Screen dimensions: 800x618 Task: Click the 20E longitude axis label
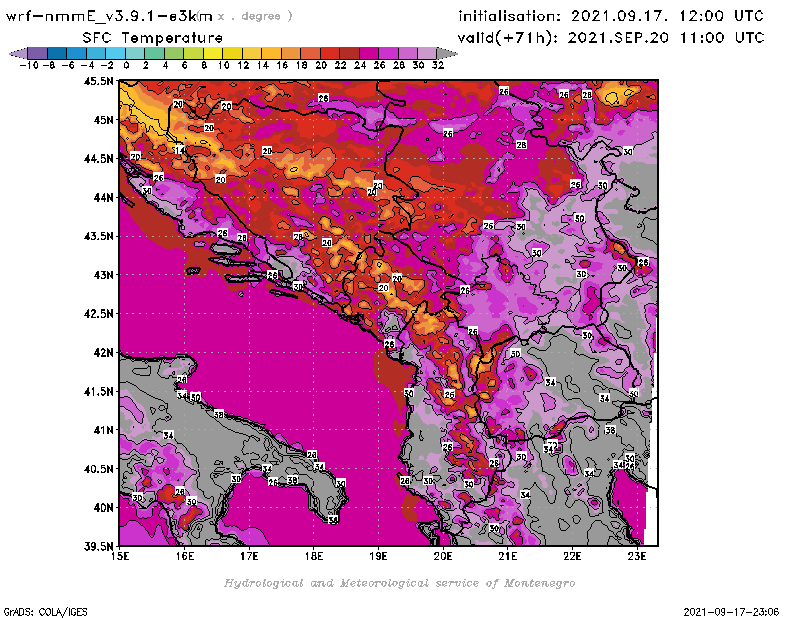443,556
